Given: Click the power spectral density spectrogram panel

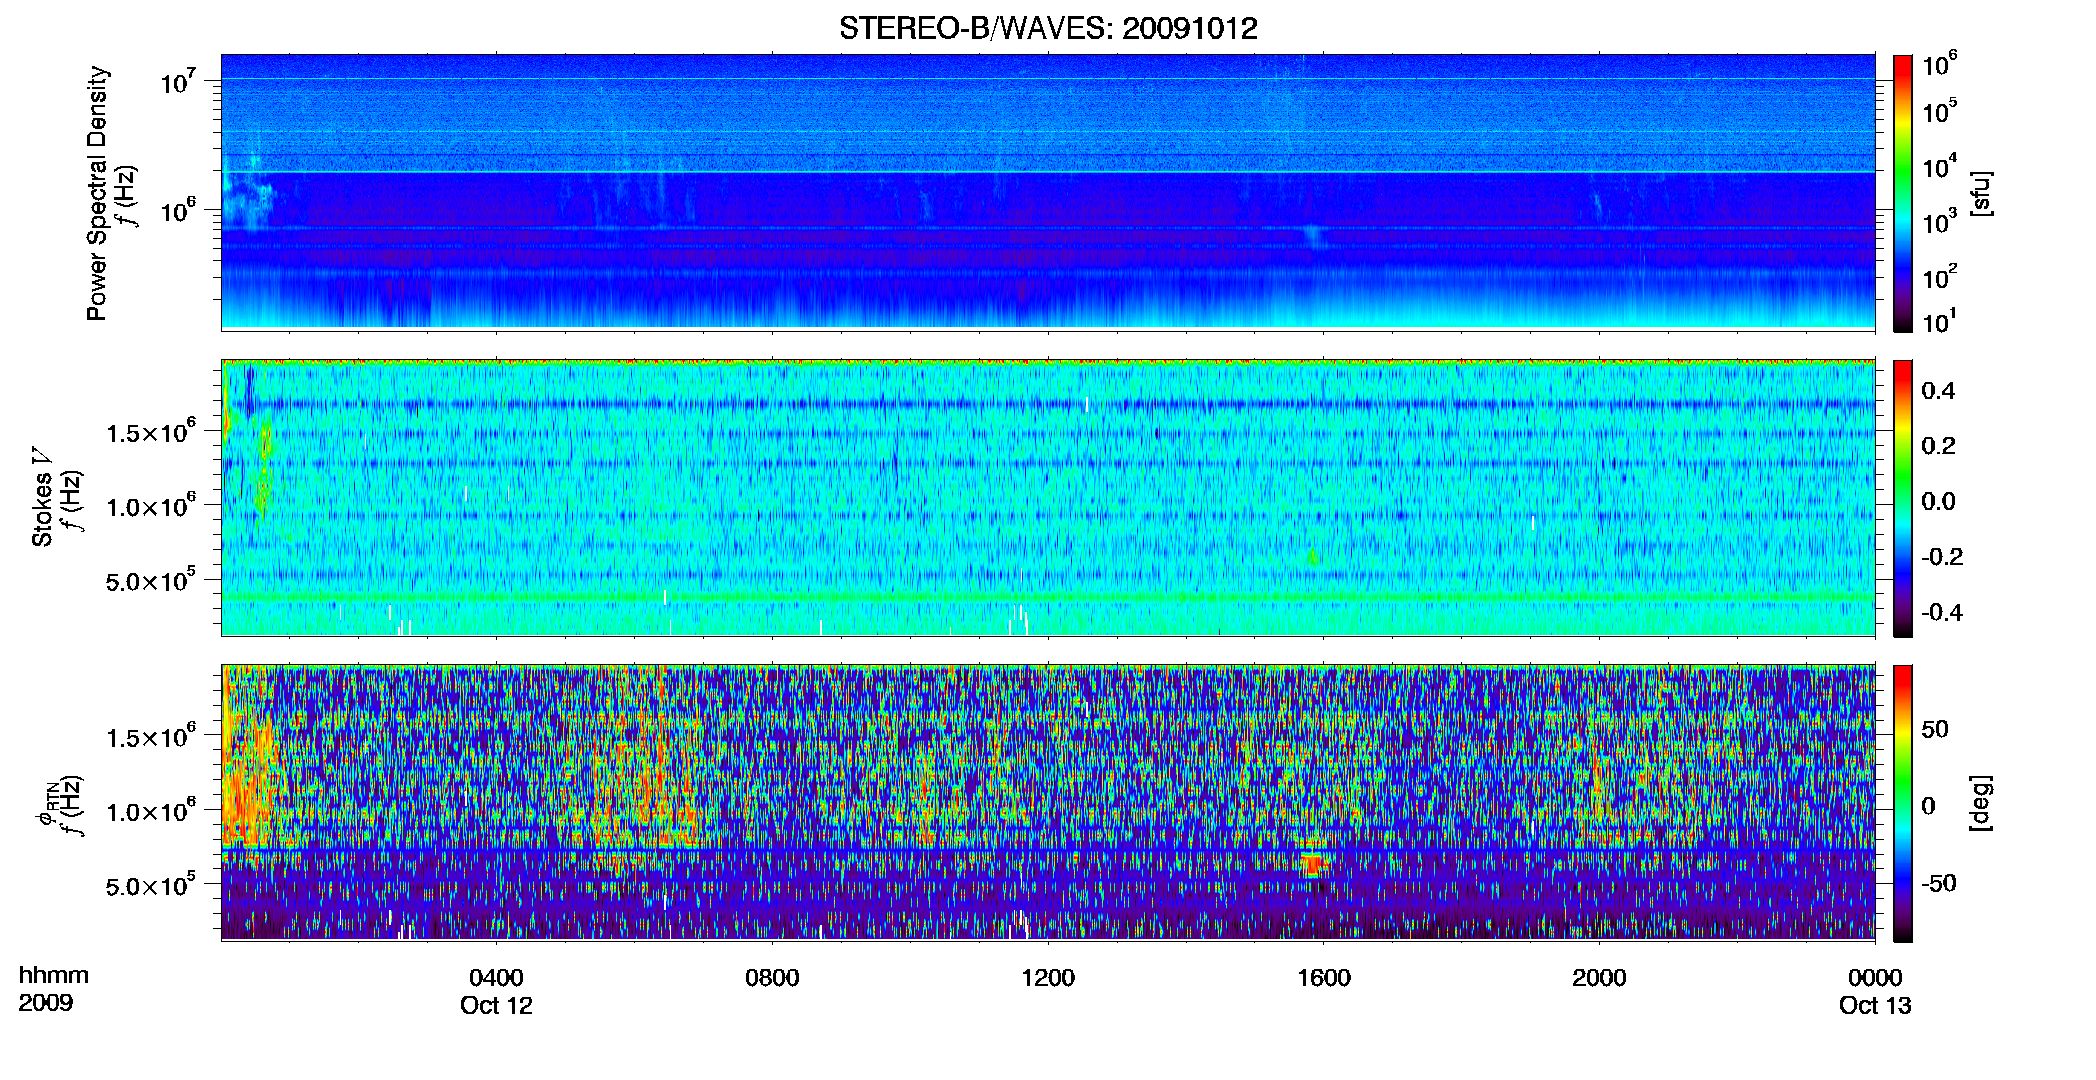Looking at the screenshot, I should [1048, 192].
